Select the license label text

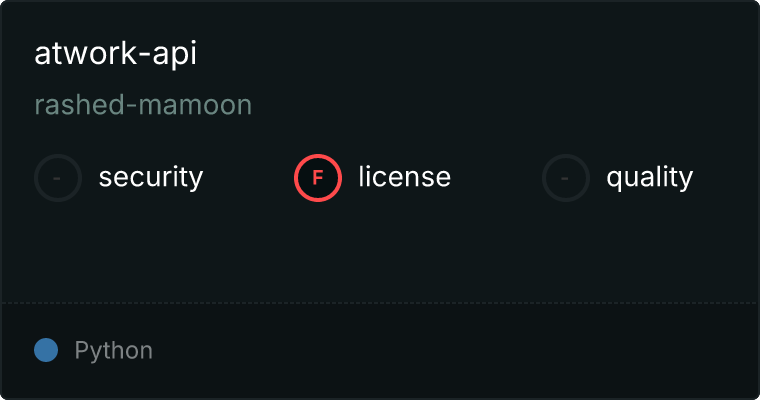coord(404,178)
